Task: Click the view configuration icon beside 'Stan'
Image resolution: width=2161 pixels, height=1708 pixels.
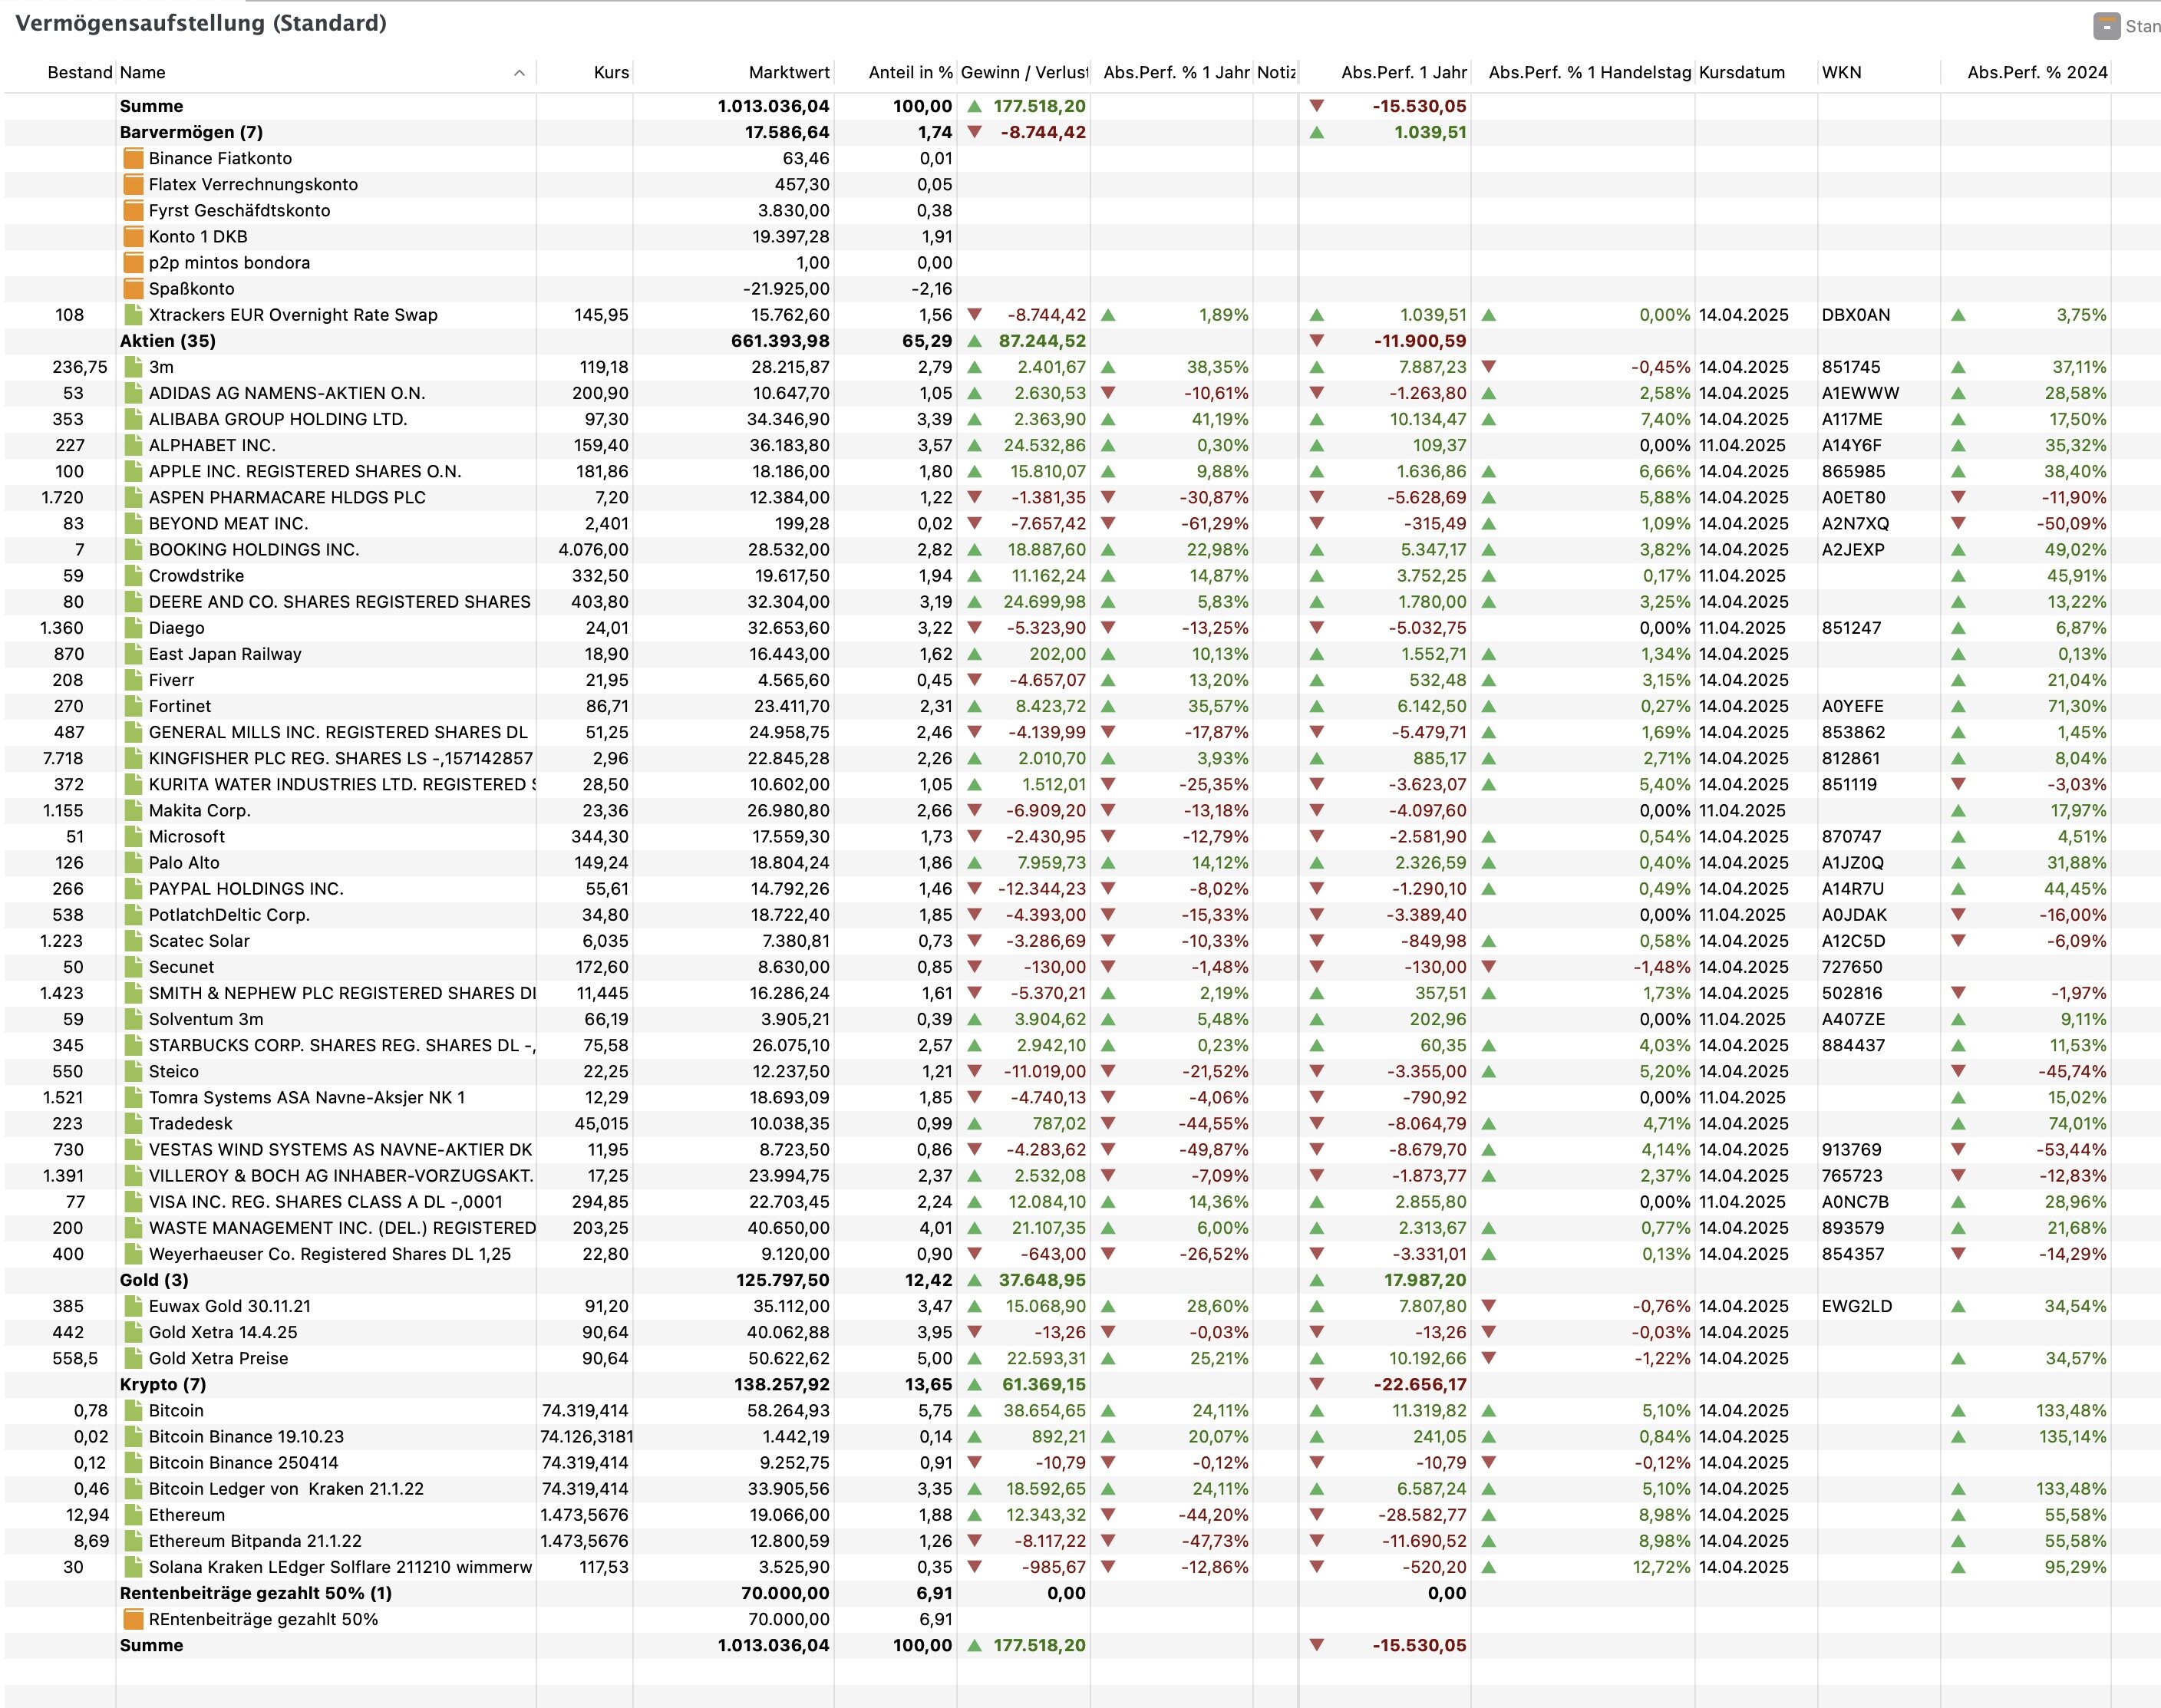Action: click(2106, 26)
